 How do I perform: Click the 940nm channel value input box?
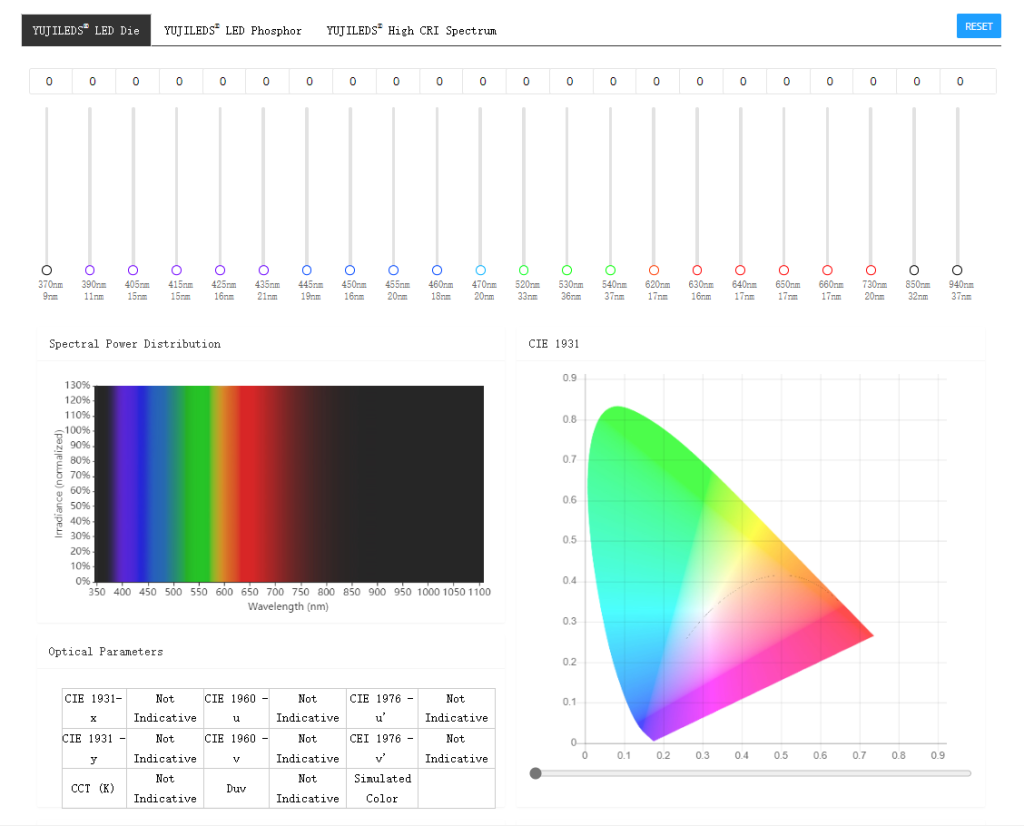click(x=961, y=81)
